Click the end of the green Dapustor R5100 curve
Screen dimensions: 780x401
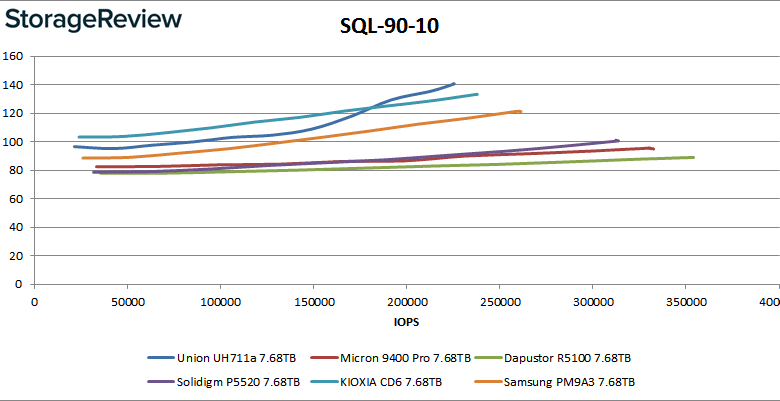click(692, 157)
